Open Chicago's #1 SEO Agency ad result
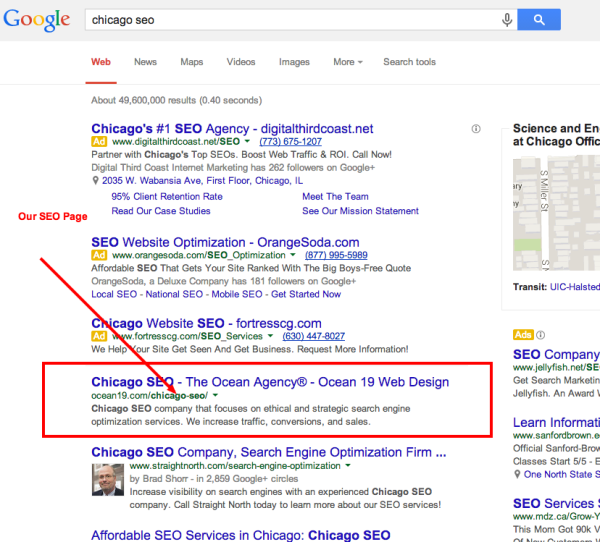The height and width of the screenshot is (542, 600). (x=232, y=129)
